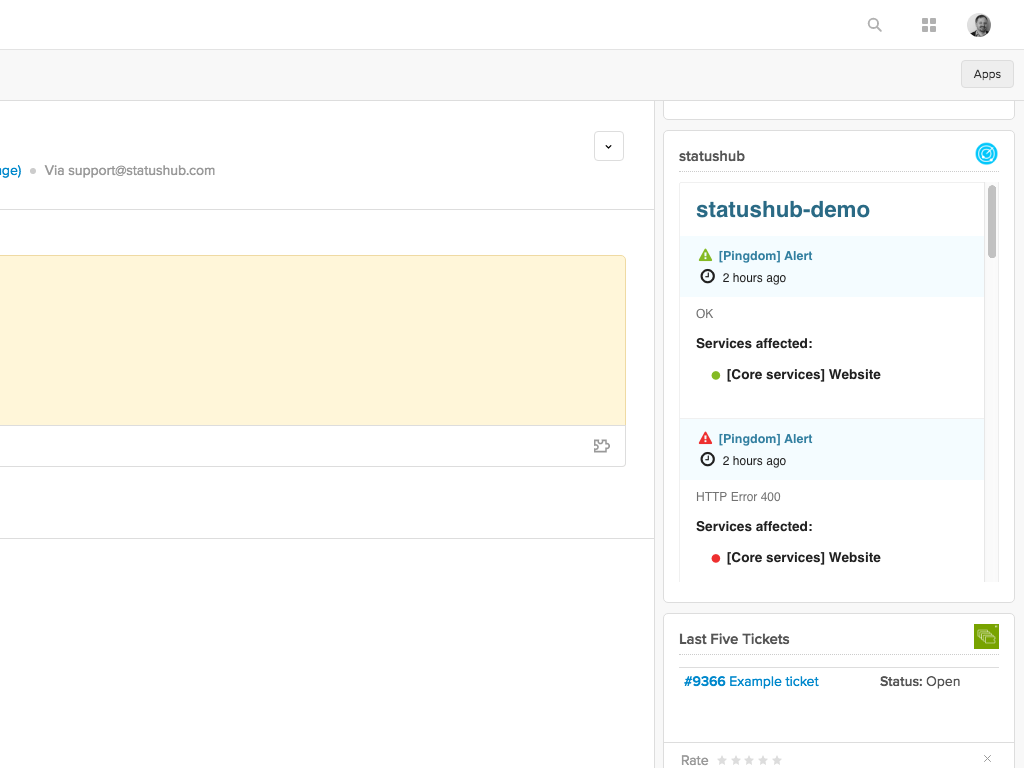Screen dimensions: 1024x768
Task: Click the Last Five Tickets app icon
Action: (x=986, y=636)
